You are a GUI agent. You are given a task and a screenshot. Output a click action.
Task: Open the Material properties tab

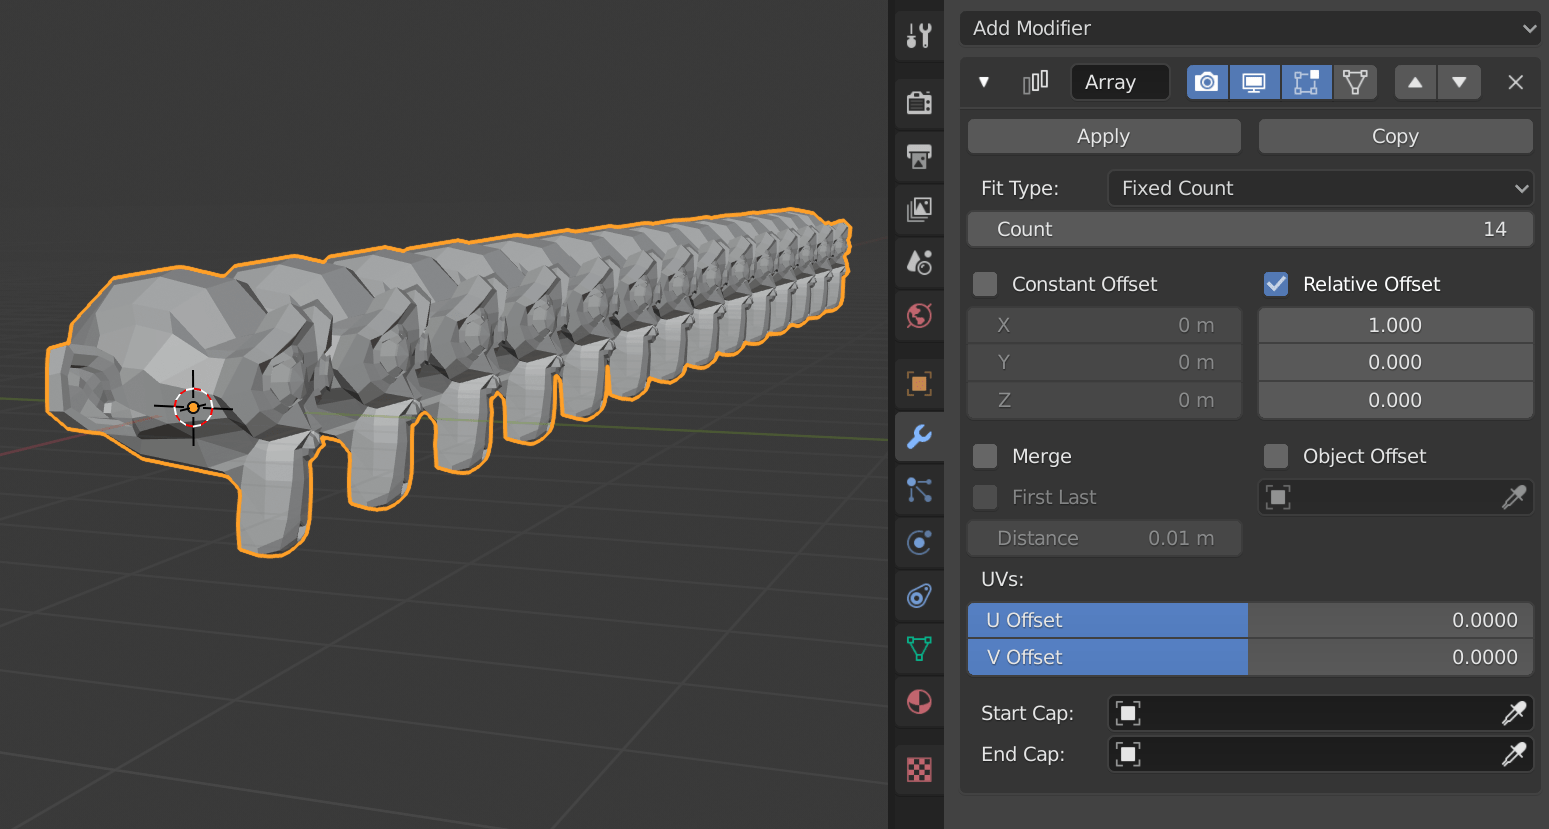coord(919,701)
